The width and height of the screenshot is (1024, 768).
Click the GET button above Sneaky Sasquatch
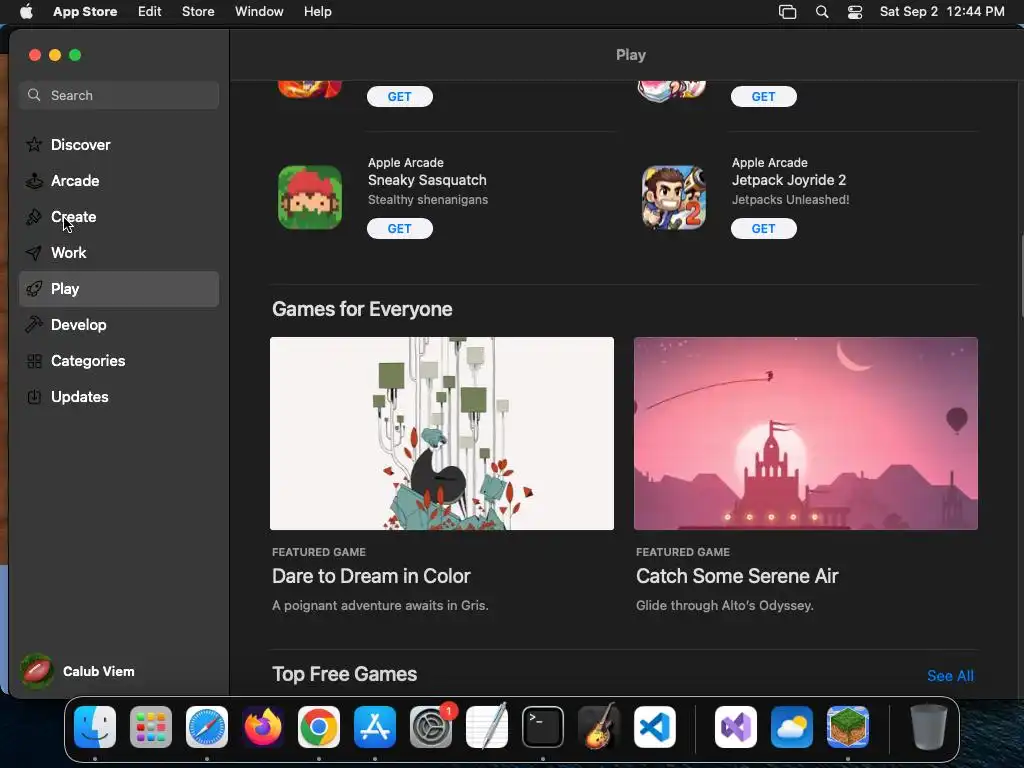pyautogui.click(x=400, y=97)
